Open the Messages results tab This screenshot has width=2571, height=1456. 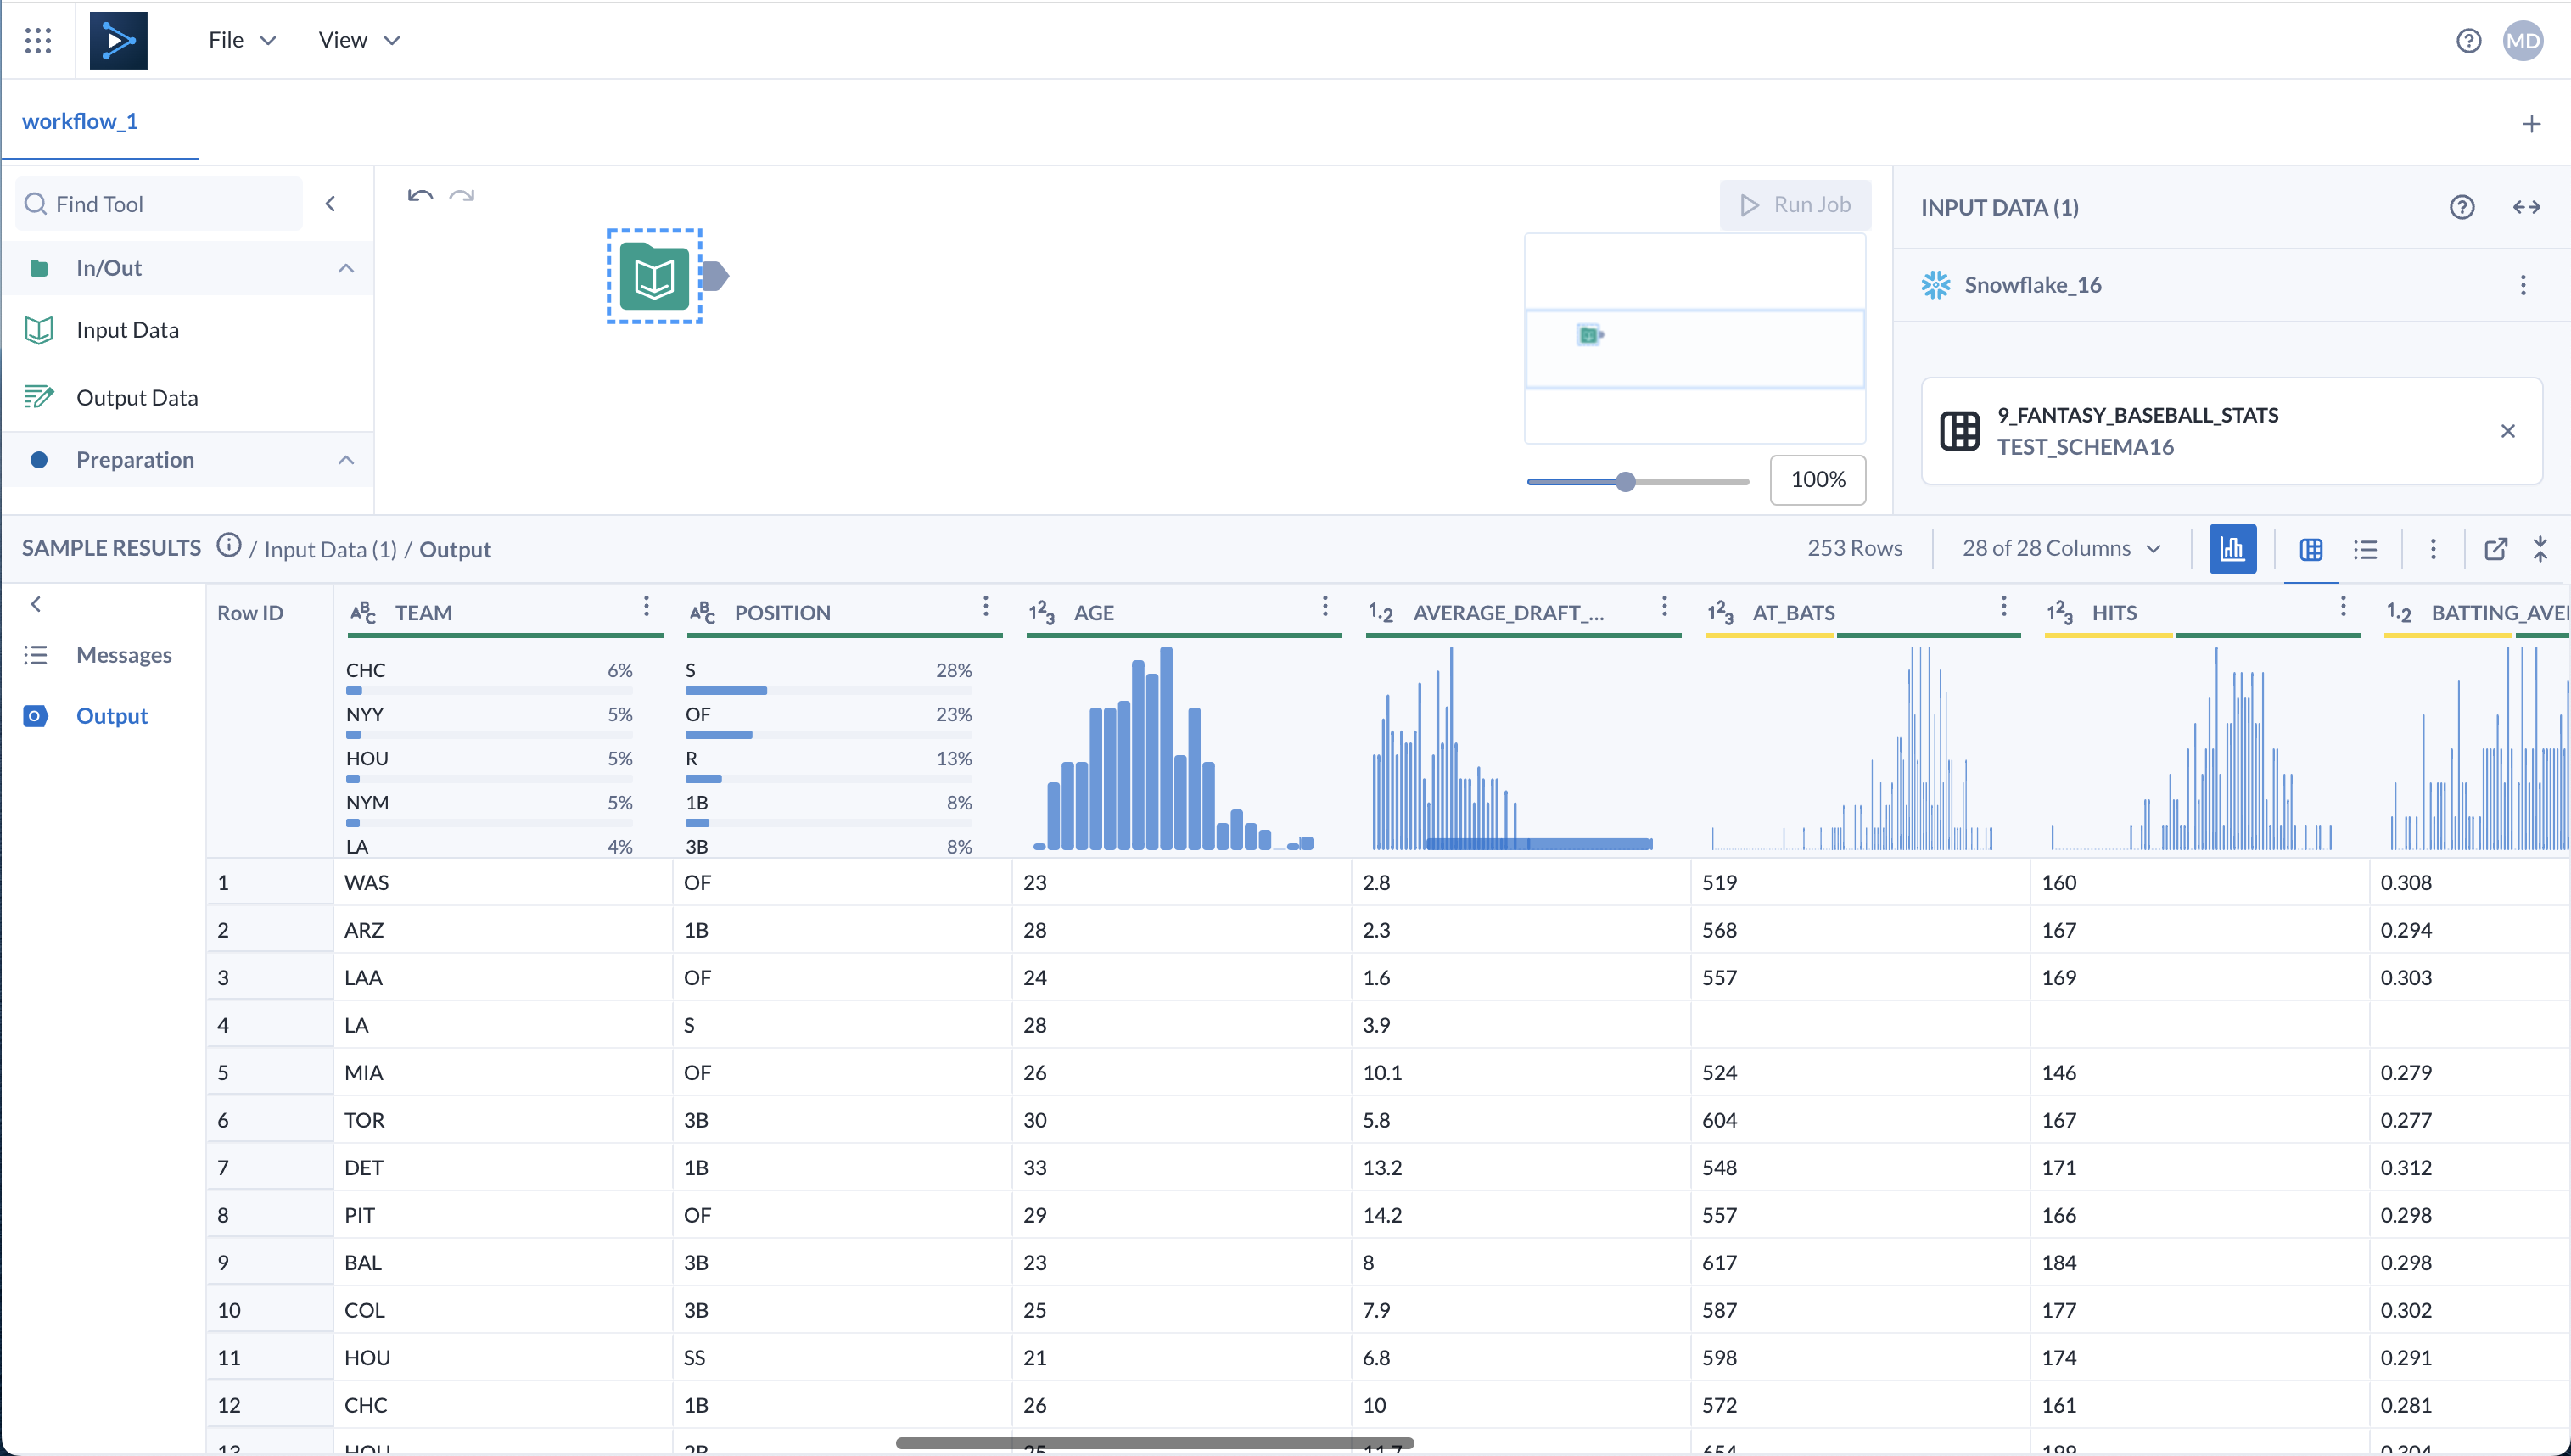98,655
